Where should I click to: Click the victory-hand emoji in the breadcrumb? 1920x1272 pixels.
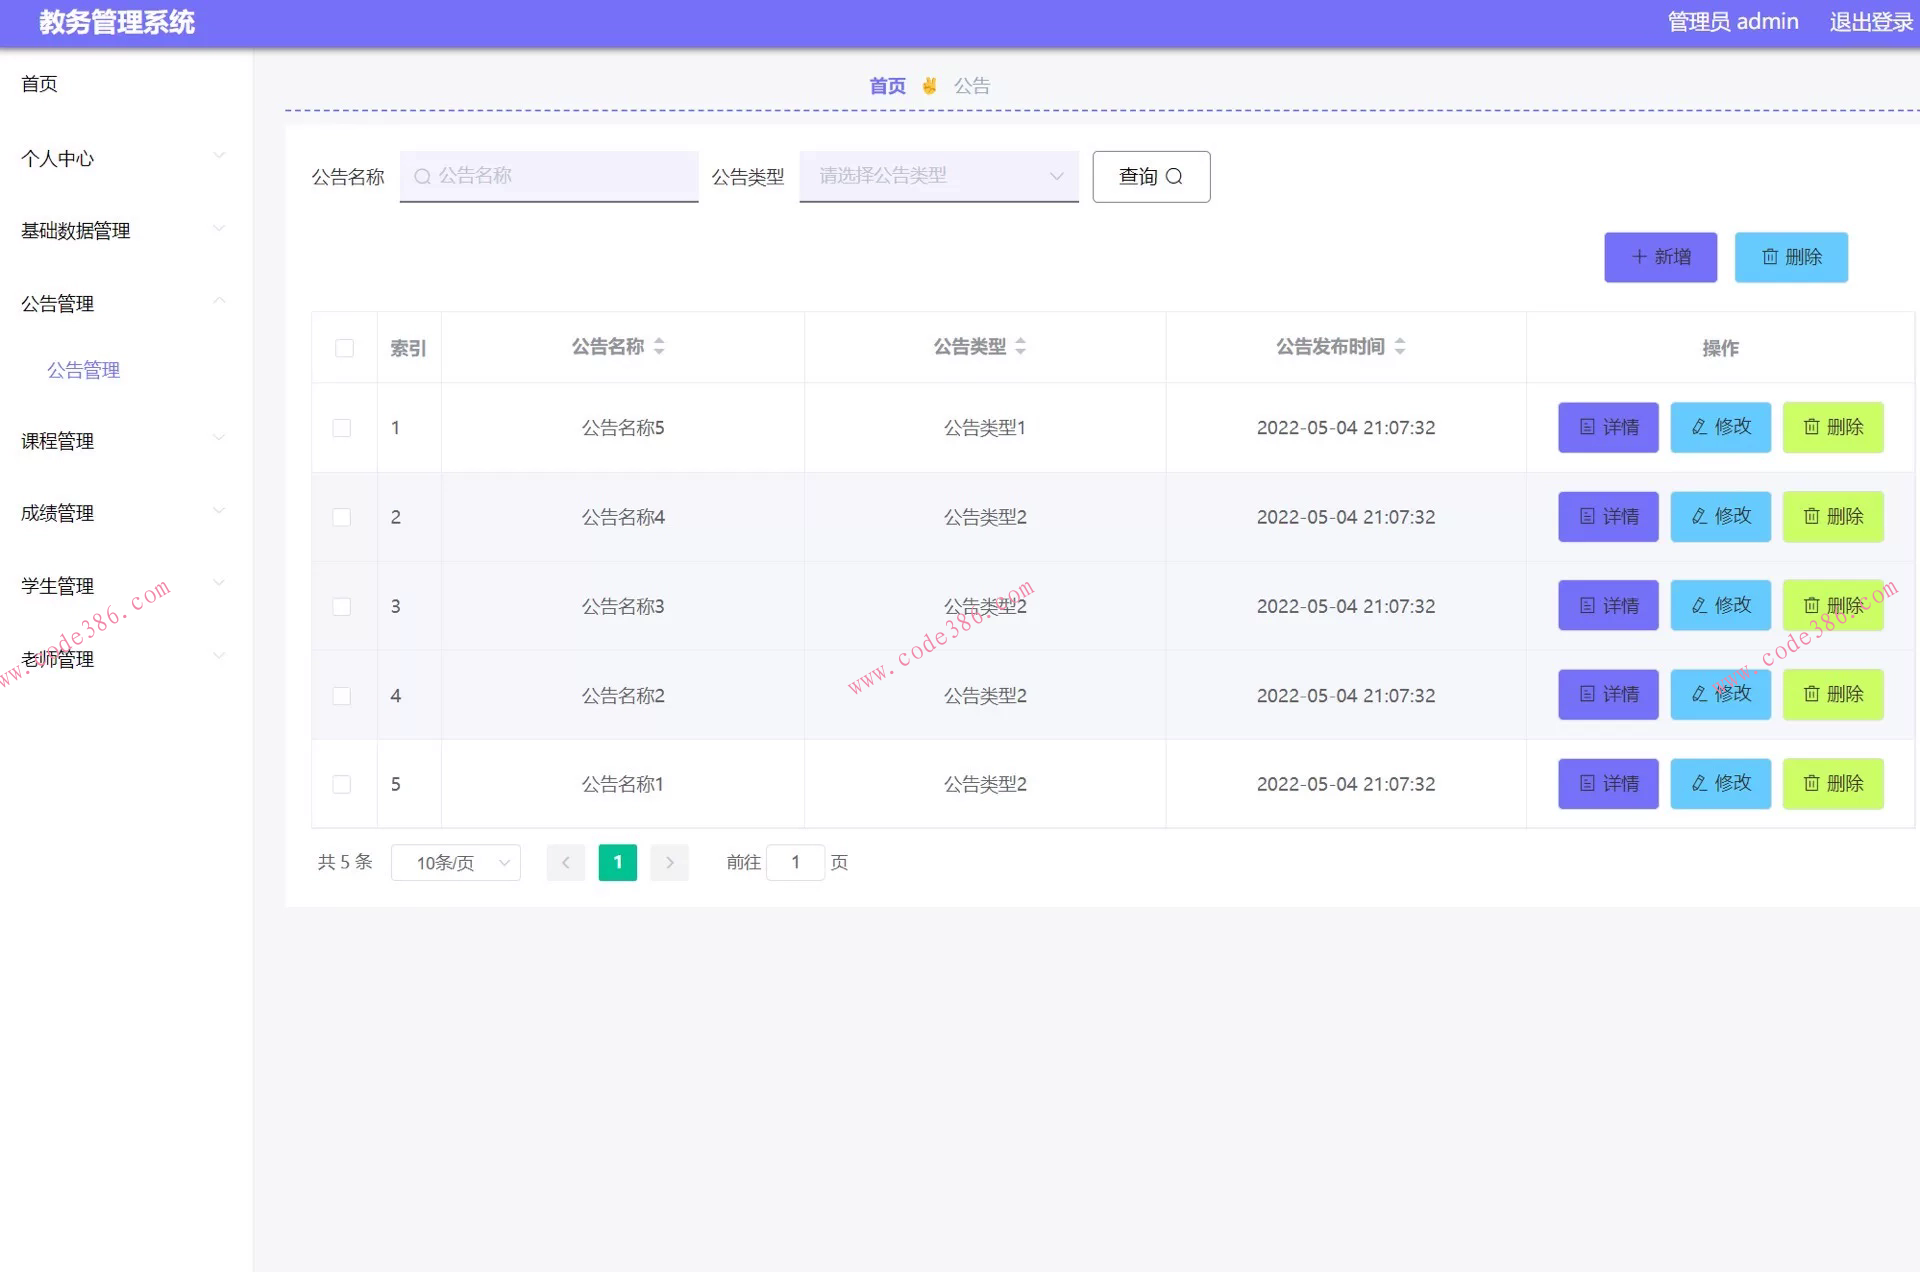928,85
